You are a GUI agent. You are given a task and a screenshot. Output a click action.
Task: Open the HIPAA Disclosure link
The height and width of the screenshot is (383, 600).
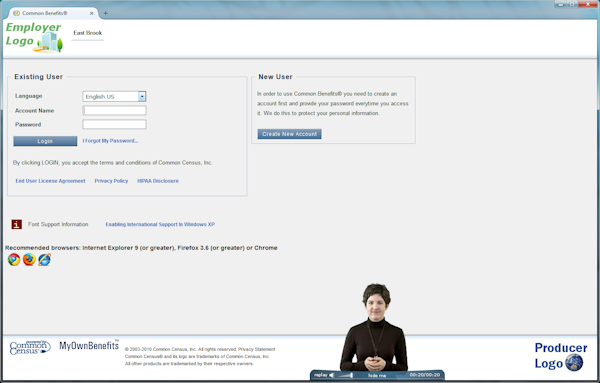point(158,181)
